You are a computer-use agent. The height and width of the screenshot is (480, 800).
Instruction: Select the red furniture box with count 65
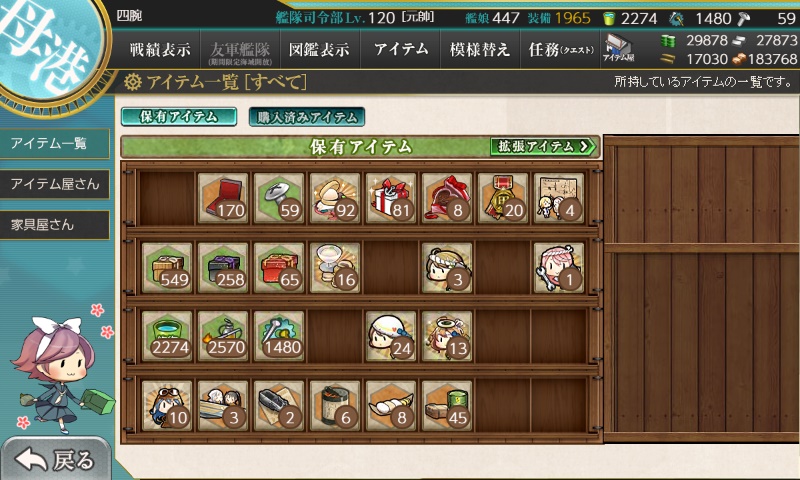tap(279, 267)
